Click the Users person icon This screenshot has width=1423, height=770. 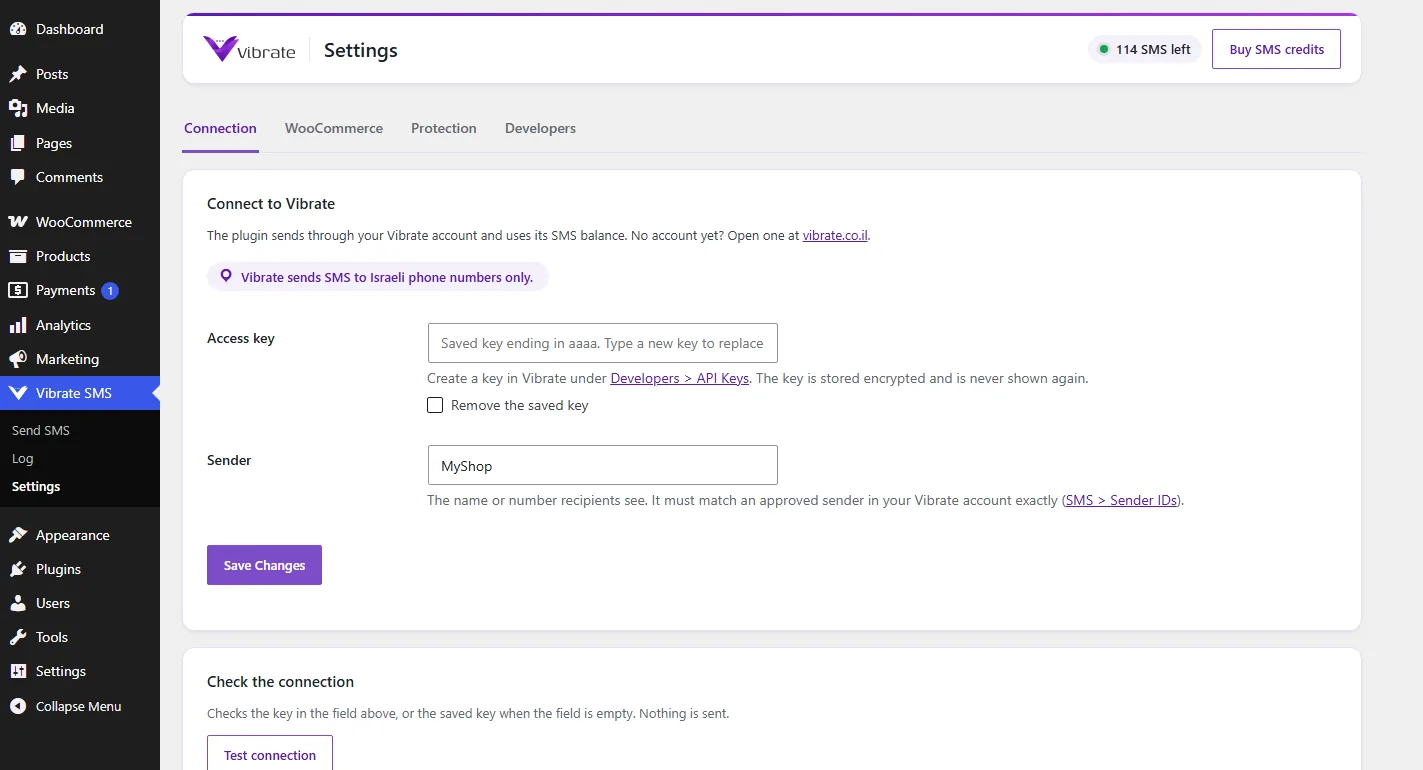click(x=18, y=603)
